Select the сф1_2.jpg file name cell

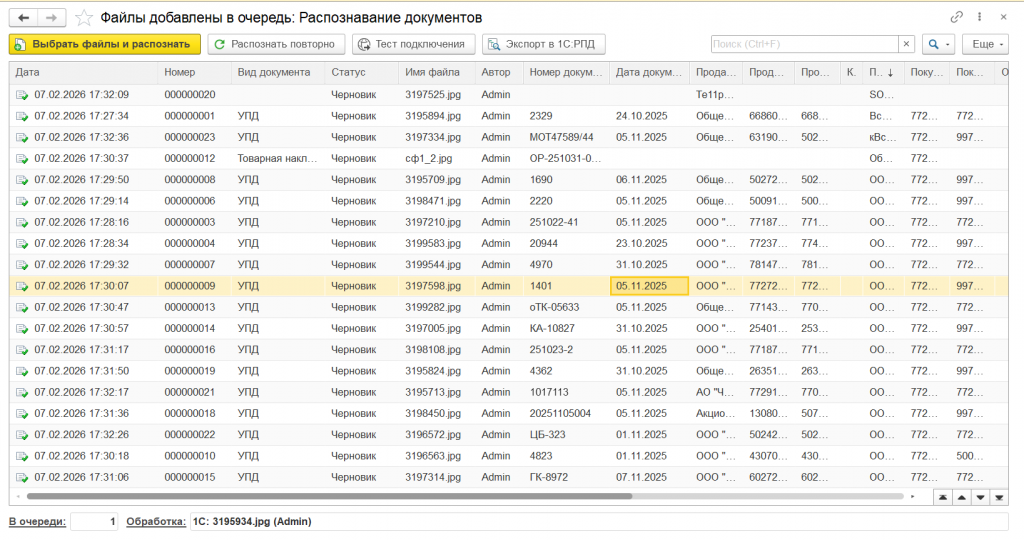pos(436,158)
